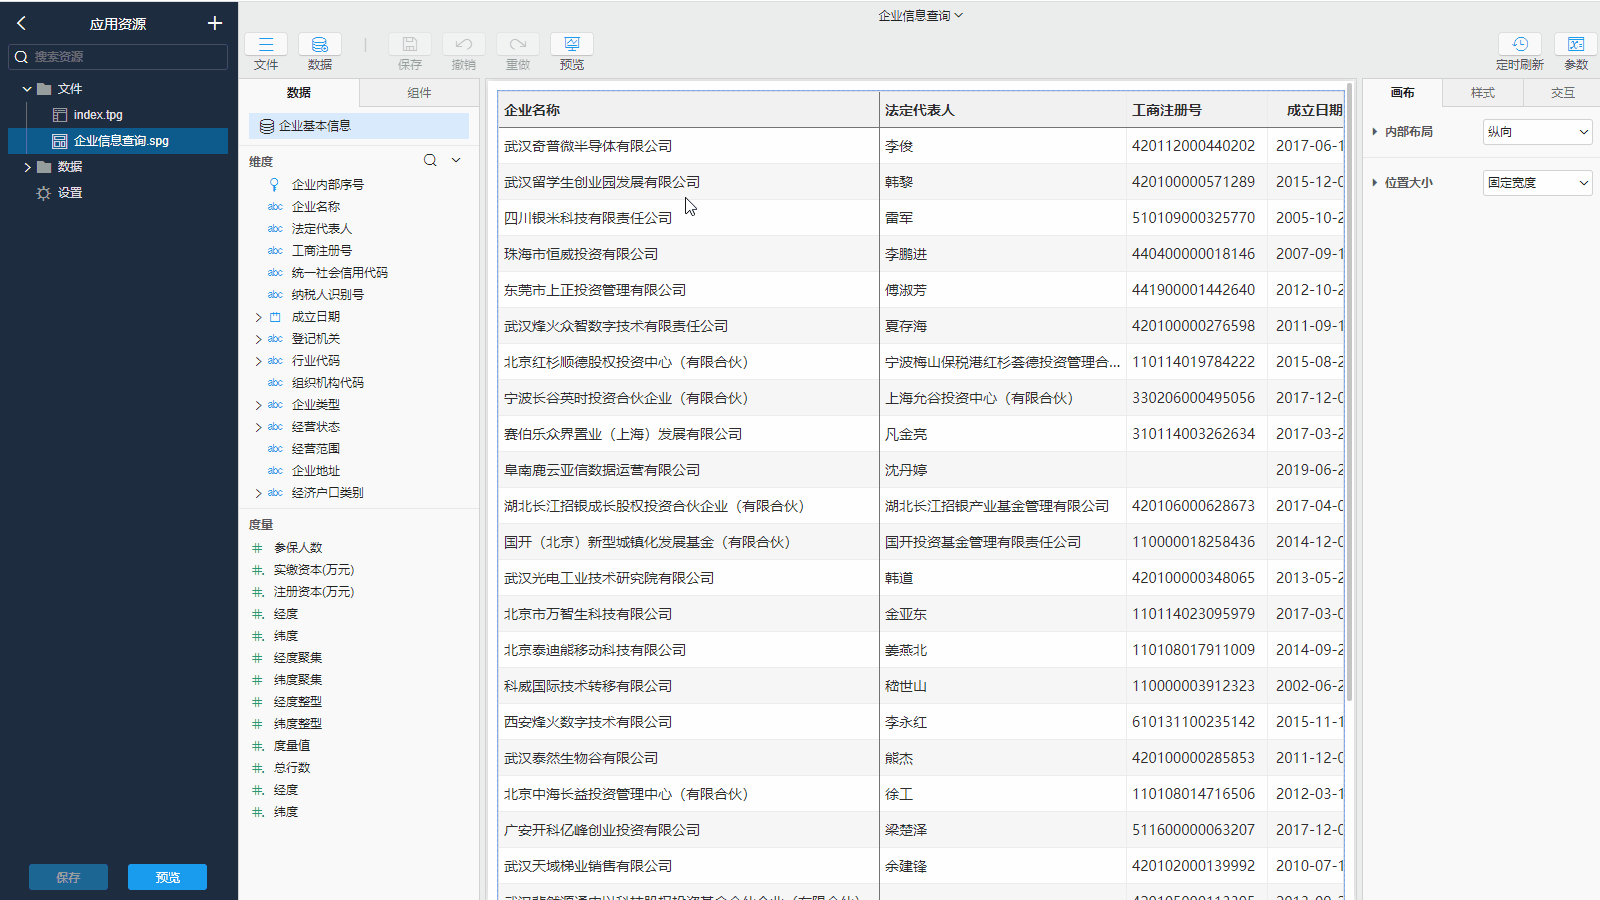Click the search magnifier in the 维度 section
This screenshot has height=900, width=1600.
tap(430, 160)
